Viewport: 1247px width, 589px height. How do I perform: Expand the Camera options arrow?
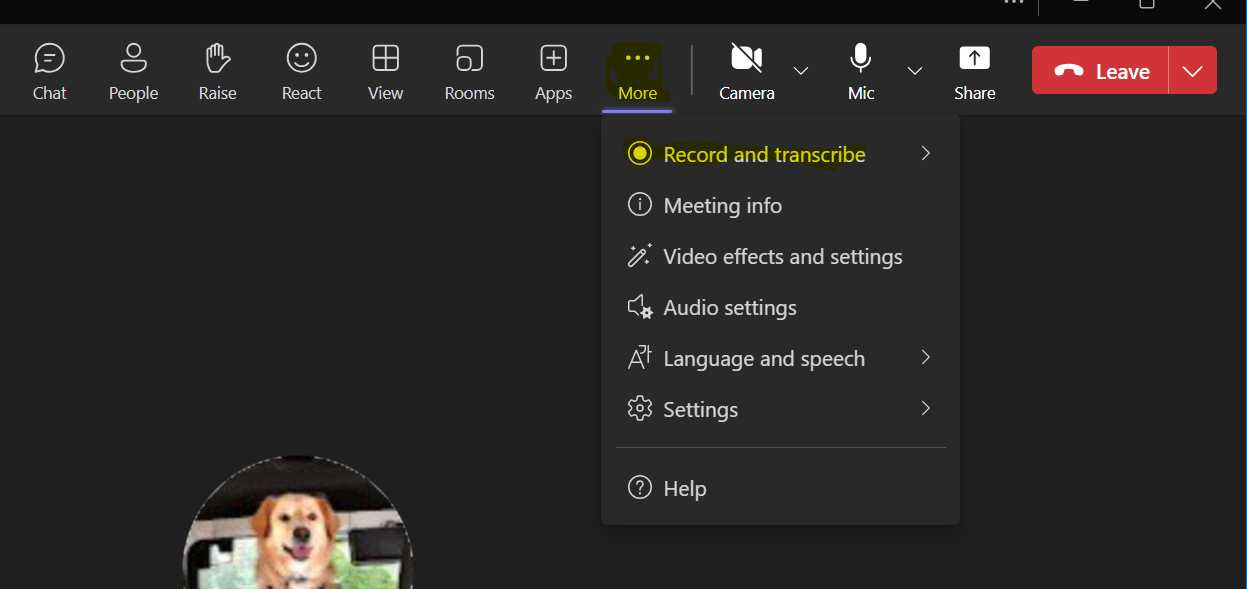[x=801, y=70]
